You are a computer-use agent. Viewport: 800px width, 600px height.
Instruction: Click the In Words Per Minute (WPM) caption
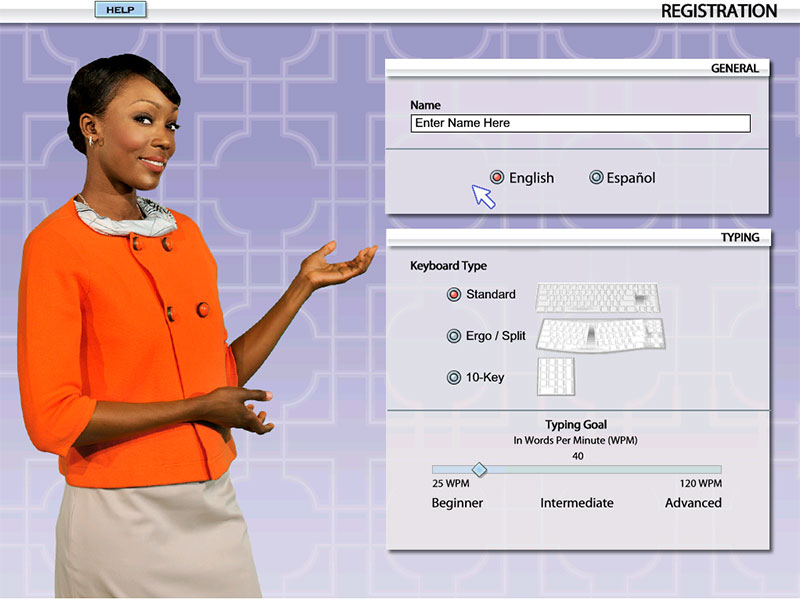pyautogui.click(x=576, y=440)
